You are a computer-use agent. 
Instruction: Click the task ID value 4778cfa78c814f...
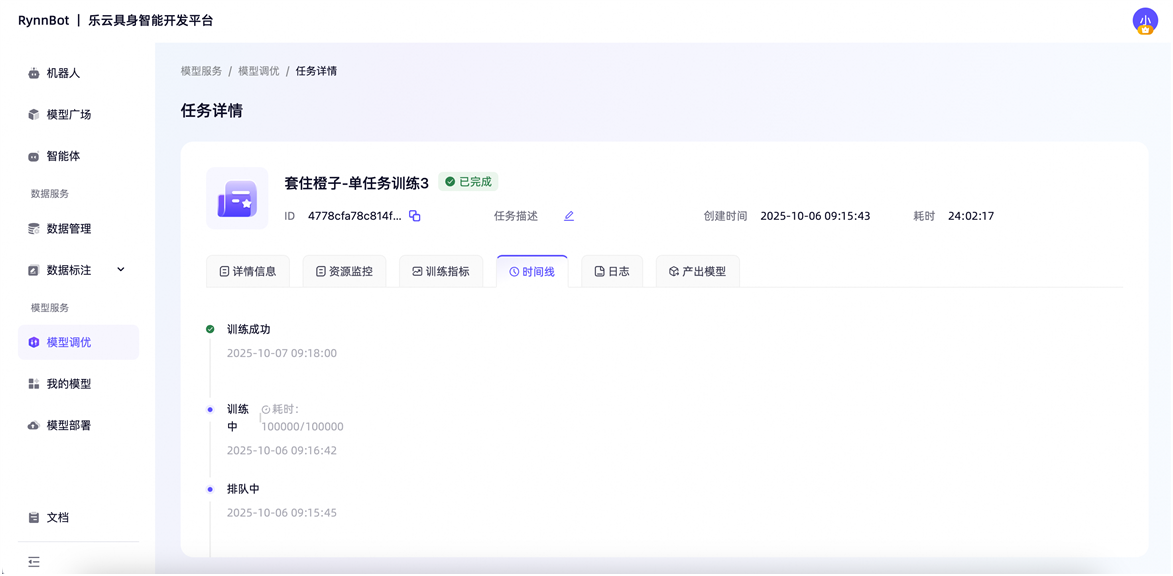coord(355,216)
